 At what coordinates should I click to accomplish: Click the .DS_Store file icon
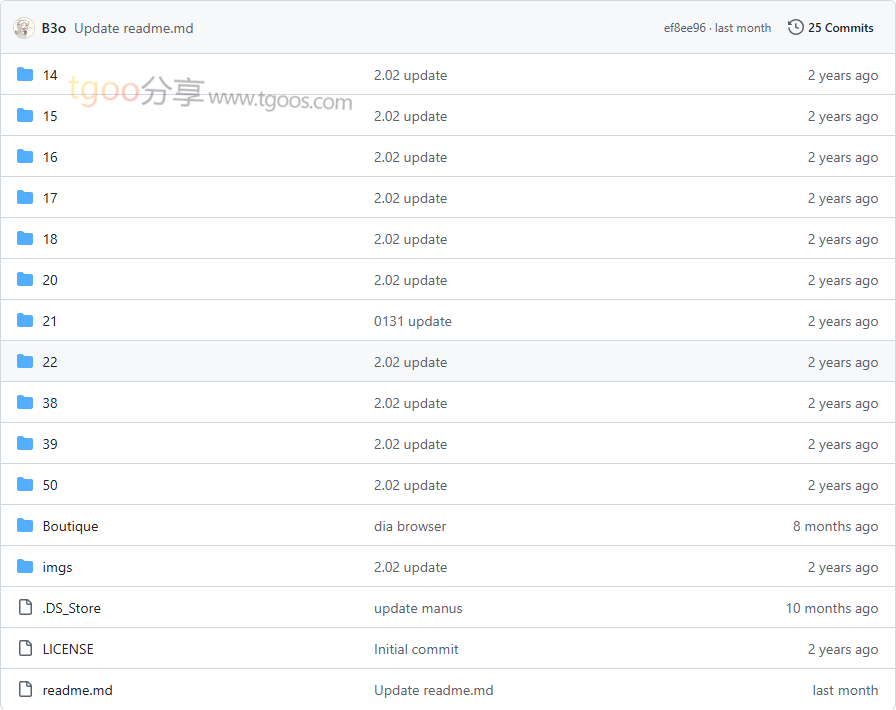point(25,608)
